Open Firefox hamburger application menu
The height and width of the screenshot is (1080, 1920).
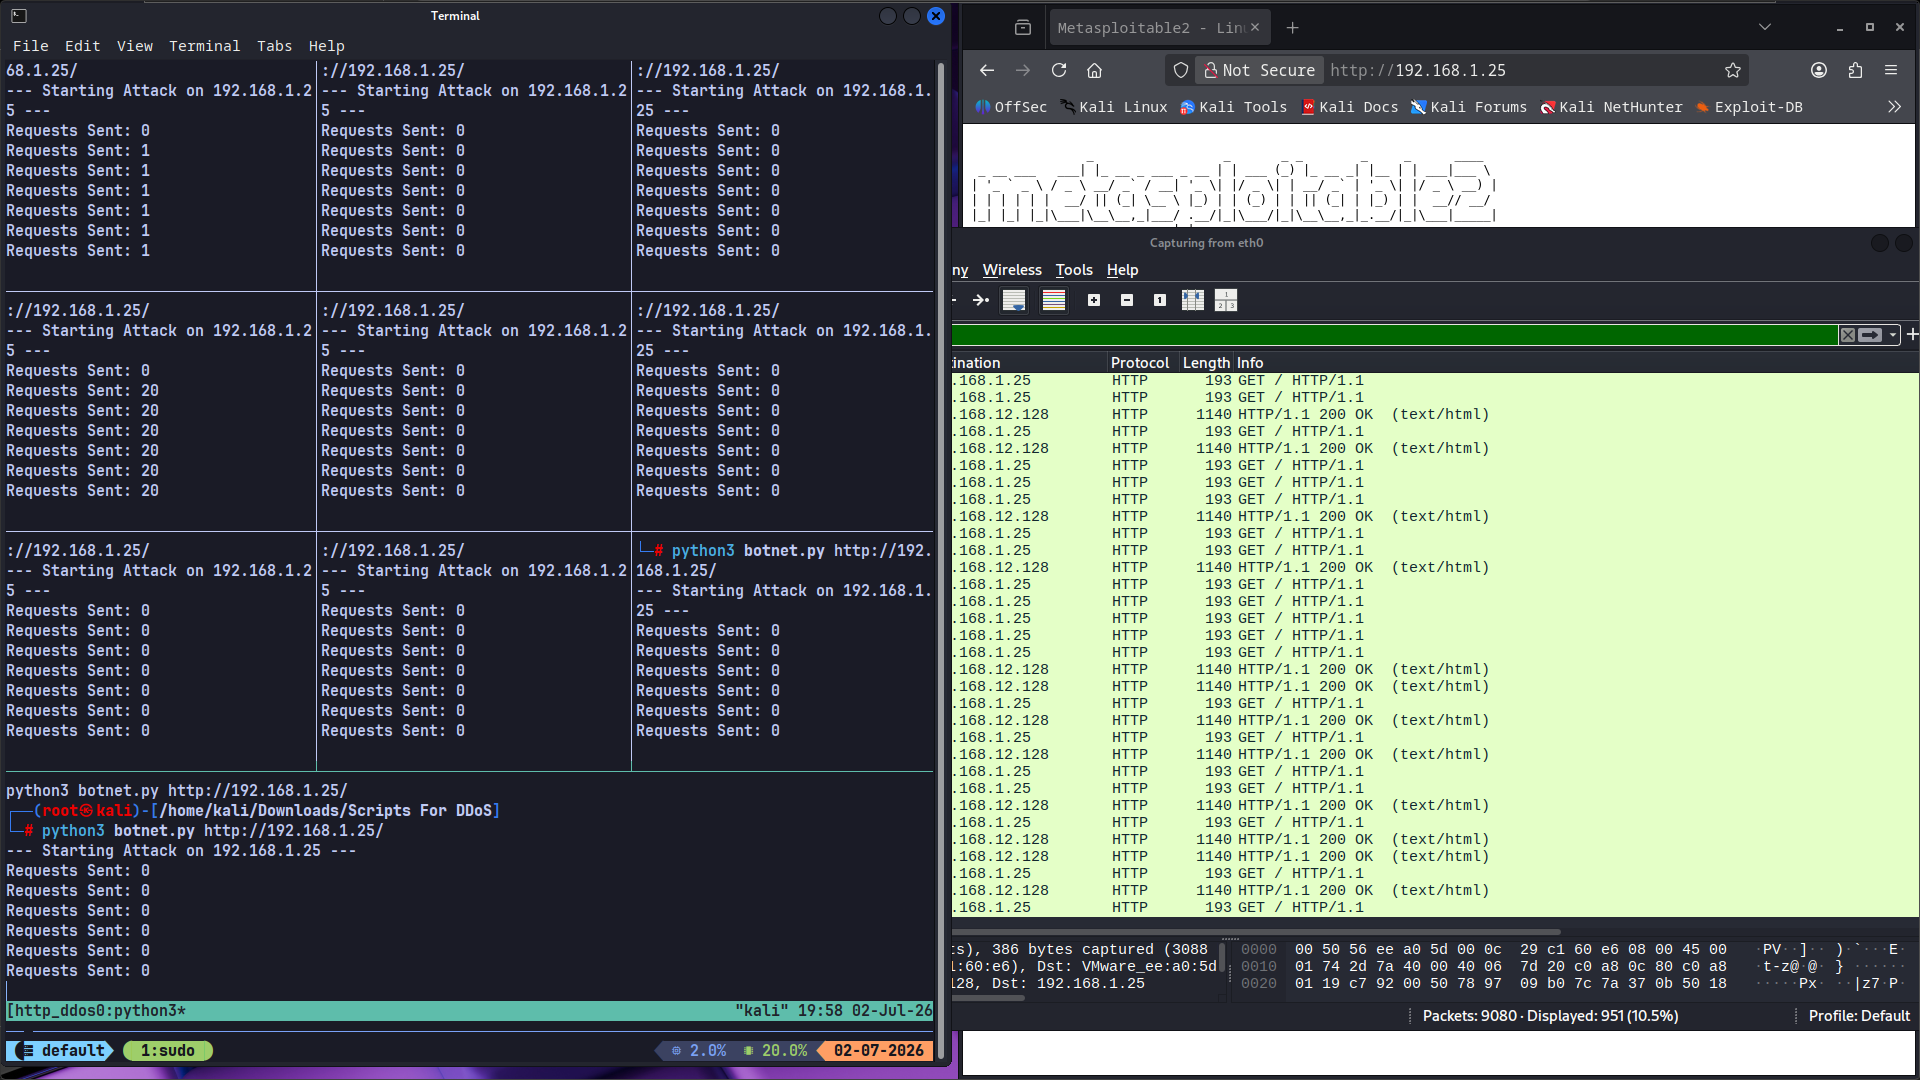[x=1891, y=70]
